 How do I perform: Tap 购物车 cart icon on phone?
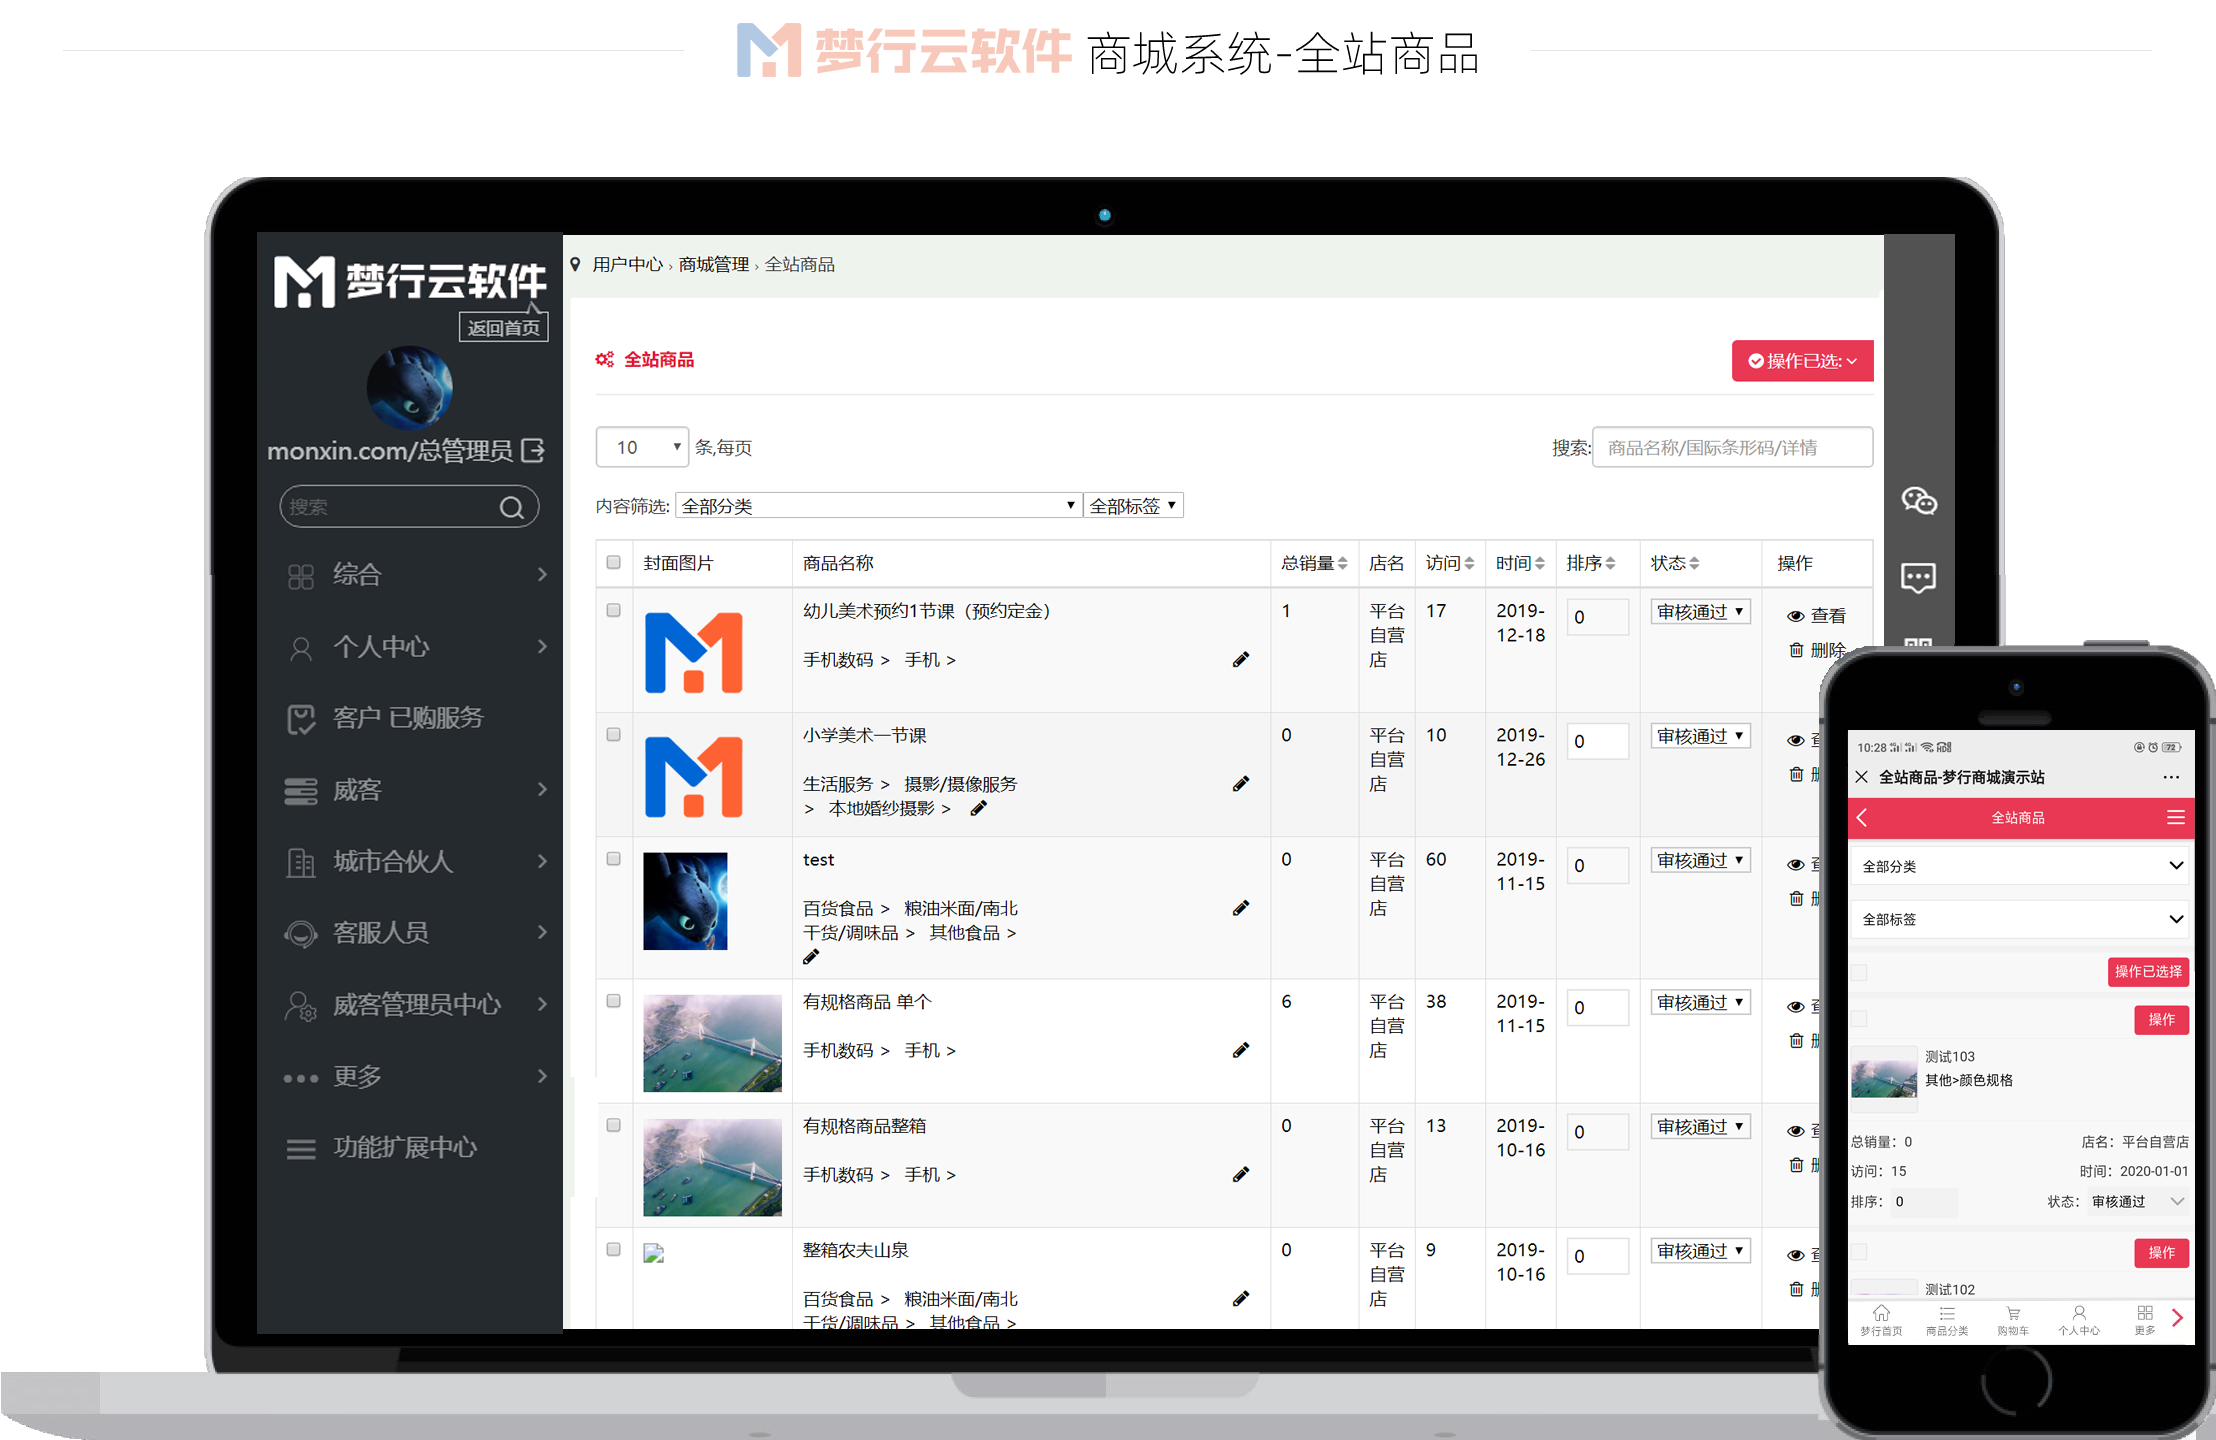[x=2013, y=1313]
